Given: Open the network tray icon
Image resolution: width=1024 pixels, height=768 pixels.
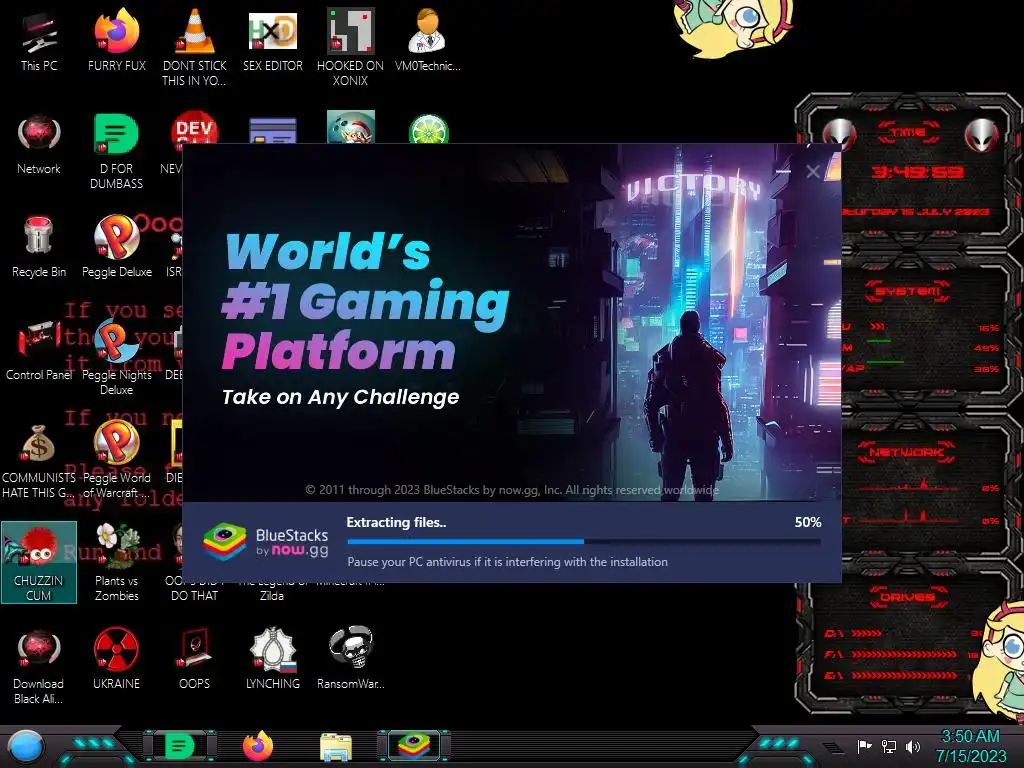Looking at the screenshot, I should (x=888, y=746).
